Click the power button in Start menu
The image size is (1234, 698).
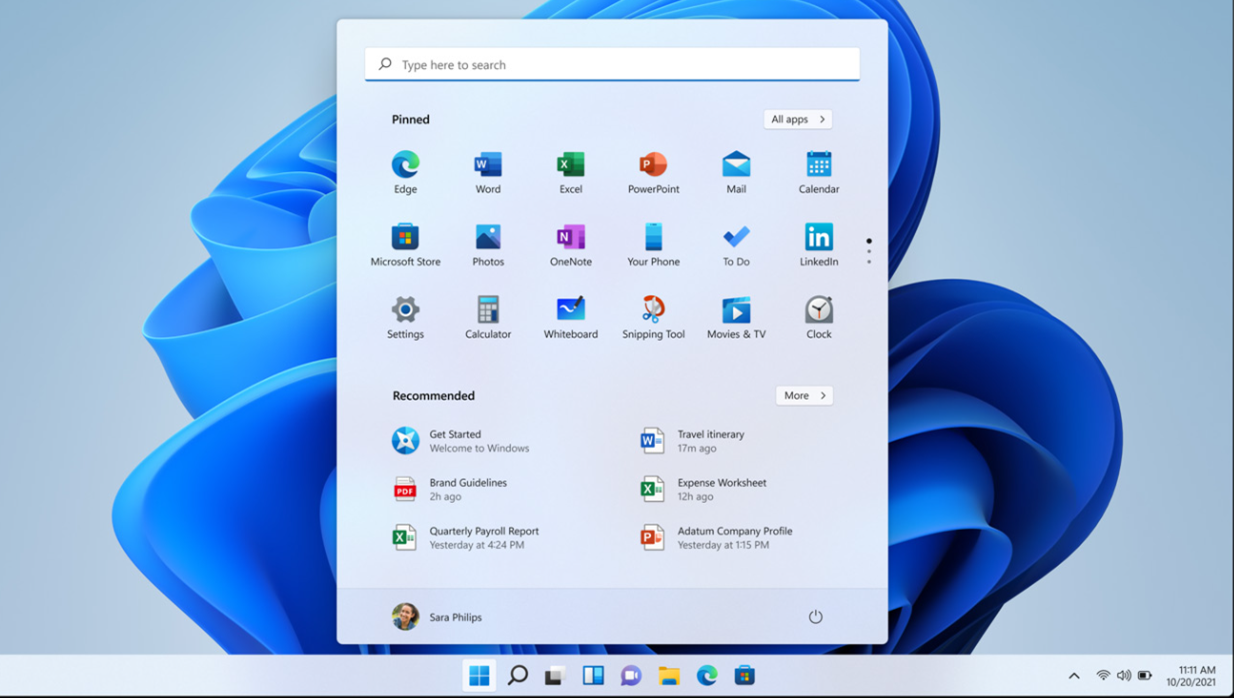click(815, 617)
